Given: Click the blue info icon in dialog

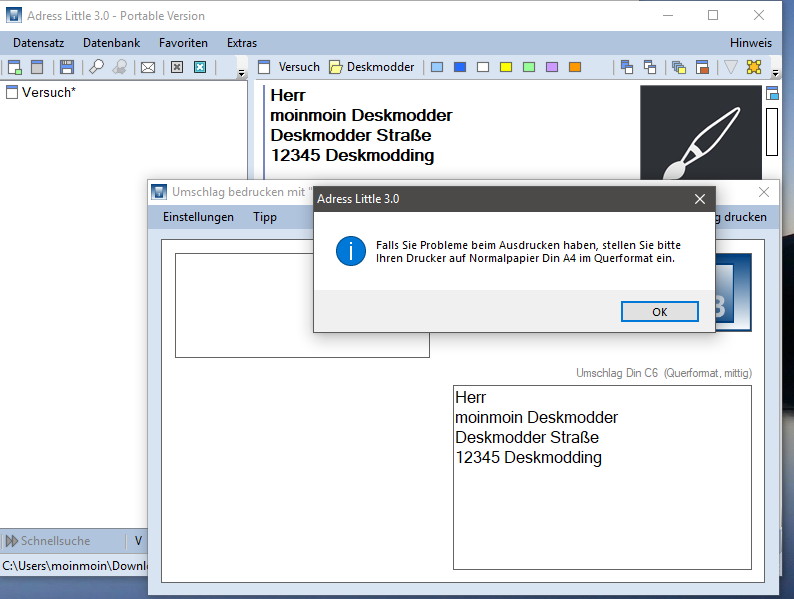Looking at the screenshot, I should [350, 251].
